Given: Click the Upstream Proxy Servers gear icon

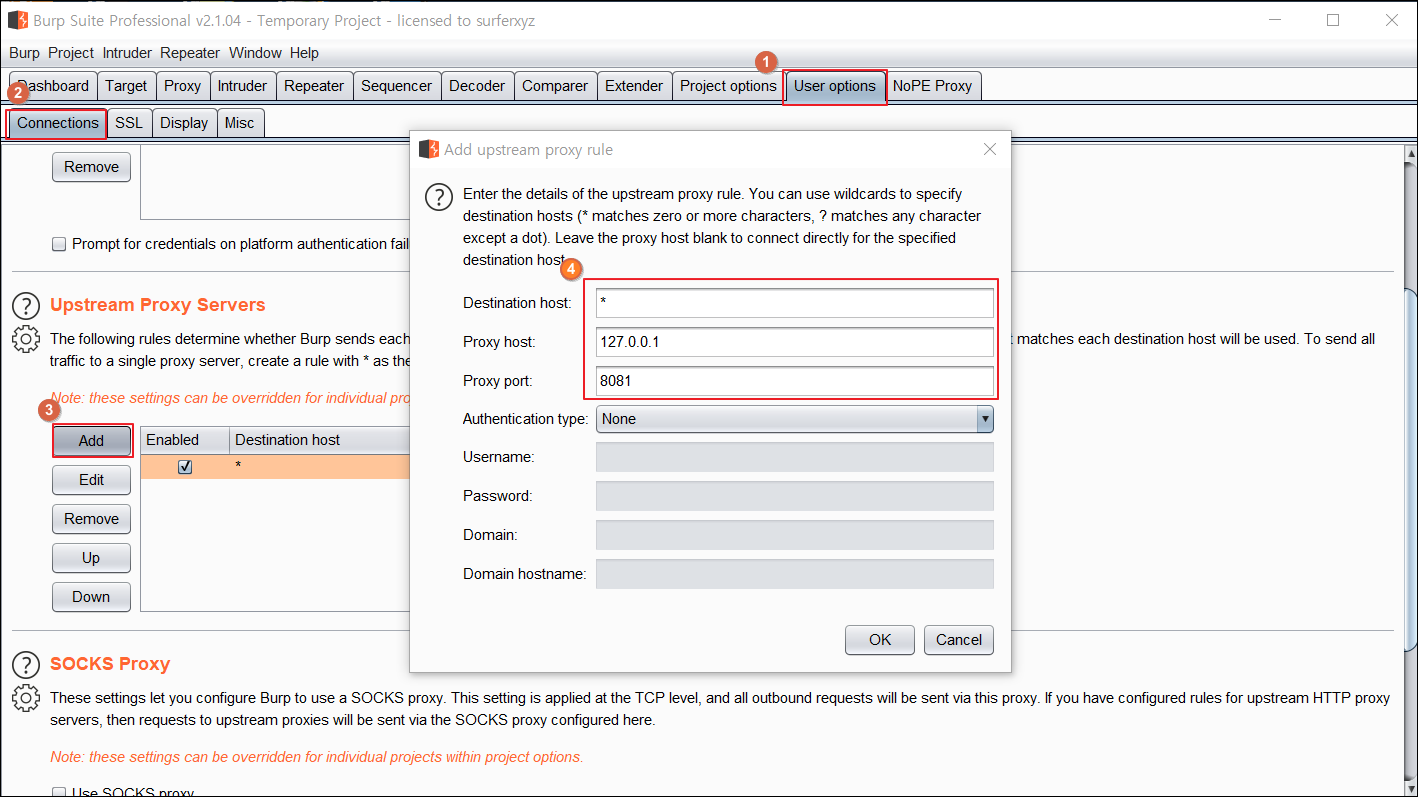Looking at the screenshot, I should point(26,339).
